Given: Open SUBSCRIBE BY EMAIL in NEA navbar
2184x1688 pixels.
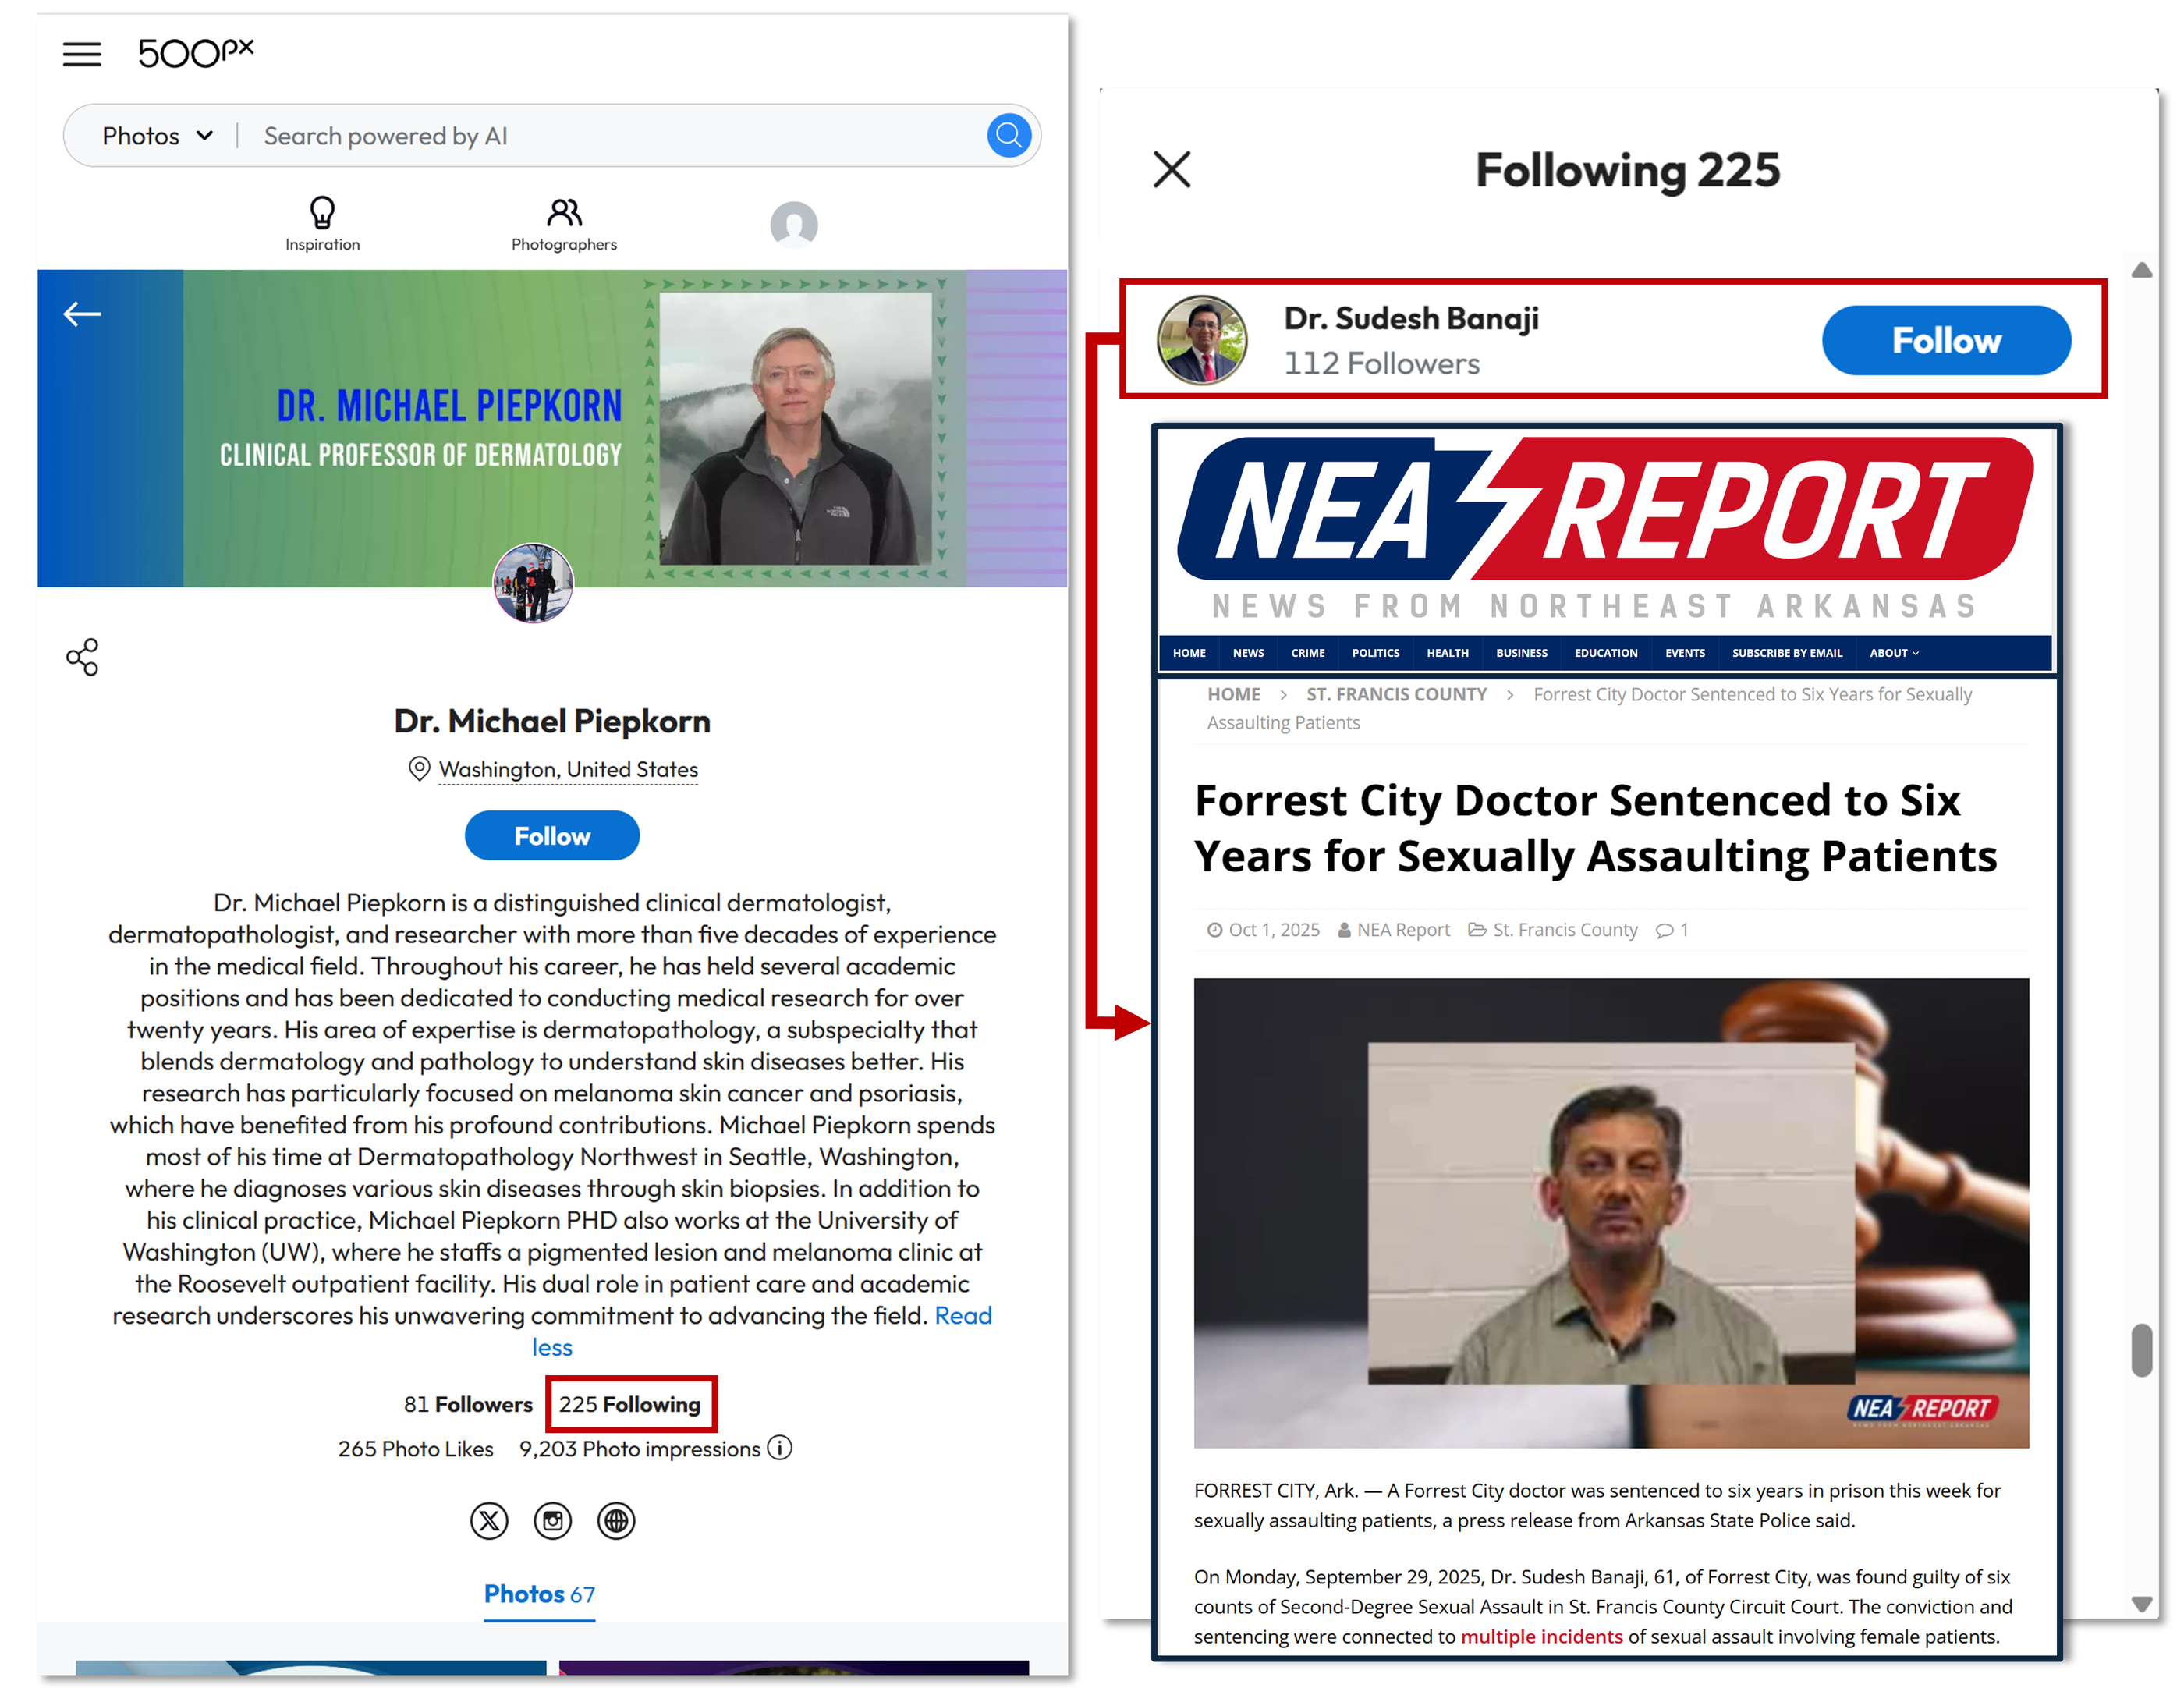Looking at the screenshot, I should 1787,653.
